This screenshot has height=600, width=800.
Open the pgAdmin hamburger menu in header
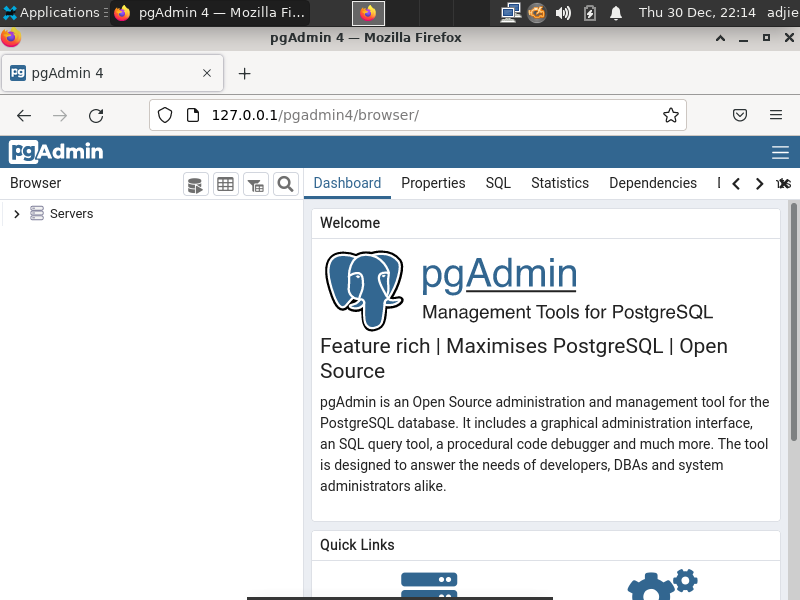(780, 153)
